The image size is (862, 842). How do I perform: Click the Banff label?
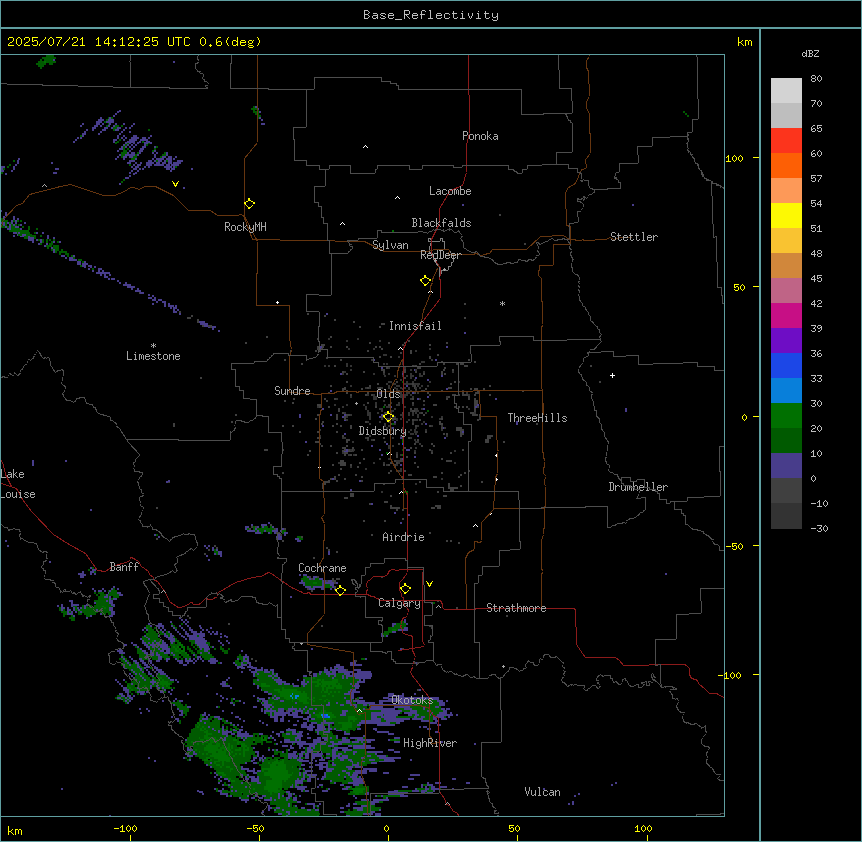[x=124, y=567]
